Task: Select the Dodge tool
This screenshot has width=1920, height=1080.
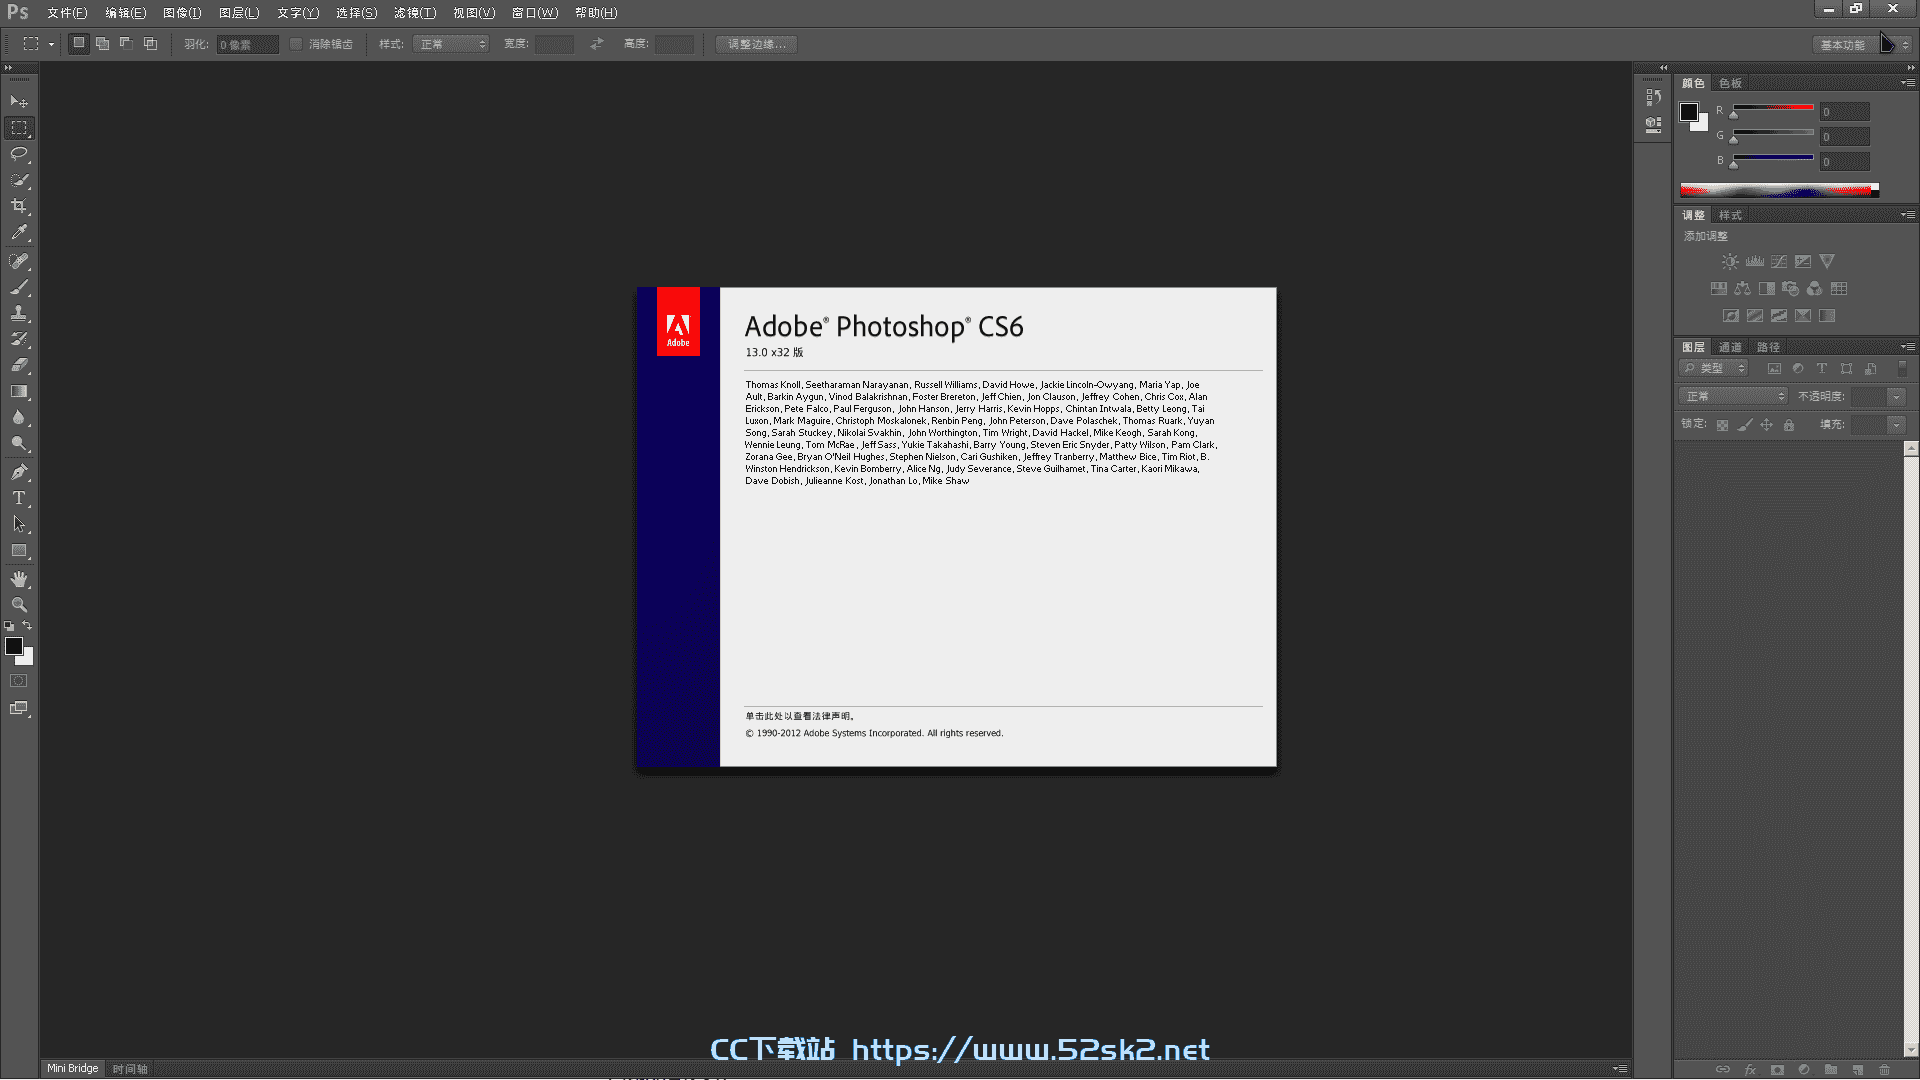Action: pos(19,443)
